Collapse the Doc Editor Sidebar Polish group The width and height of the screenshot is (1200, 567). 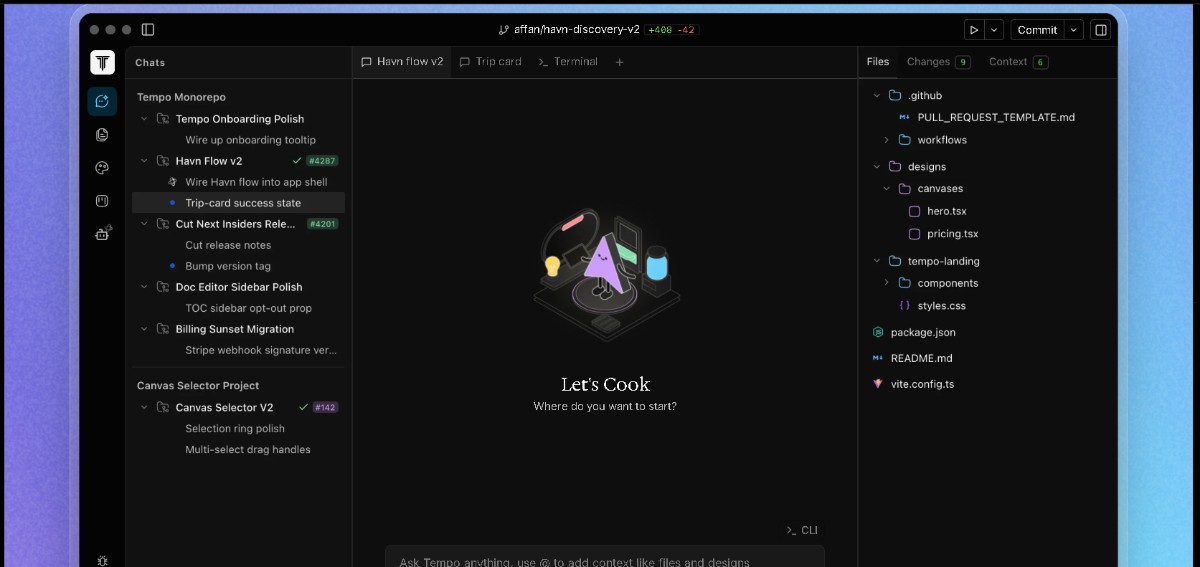point(144,287)
